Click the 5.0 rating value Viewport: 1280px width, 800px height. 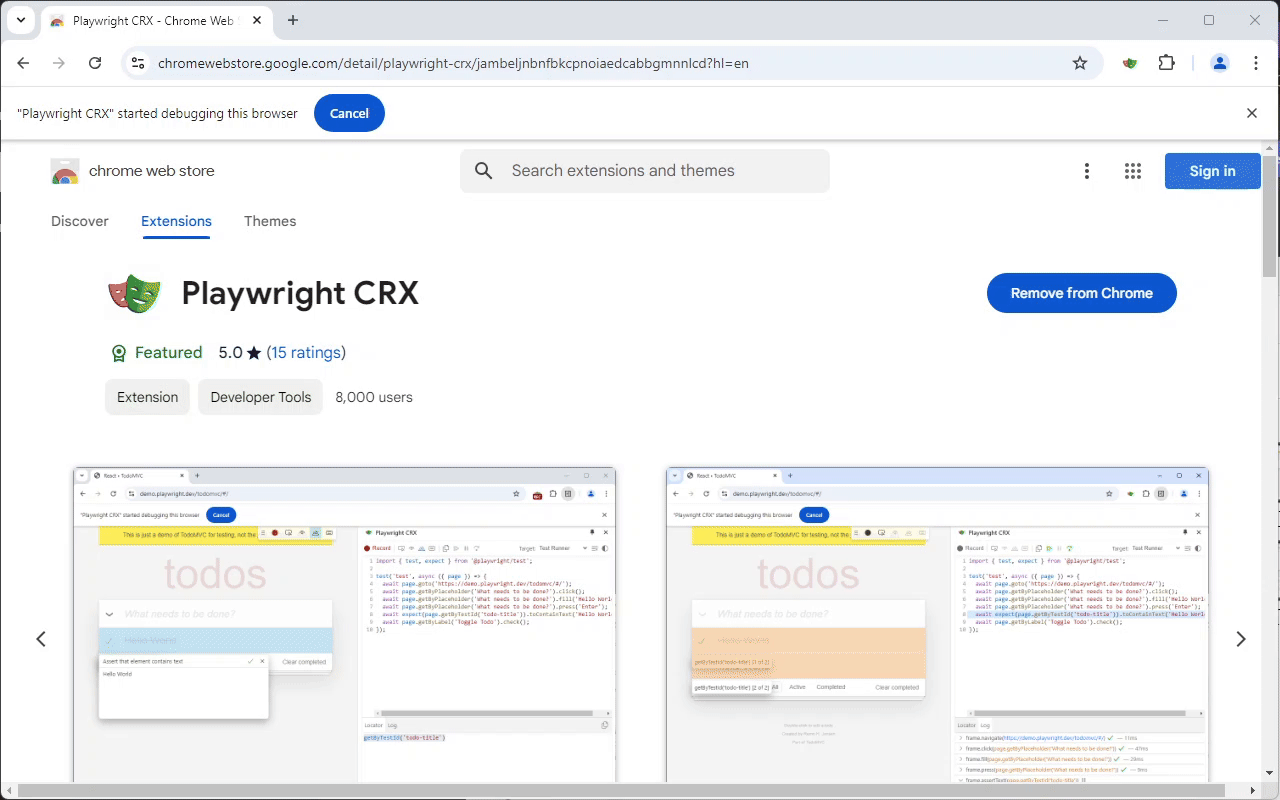coord(230,352)
